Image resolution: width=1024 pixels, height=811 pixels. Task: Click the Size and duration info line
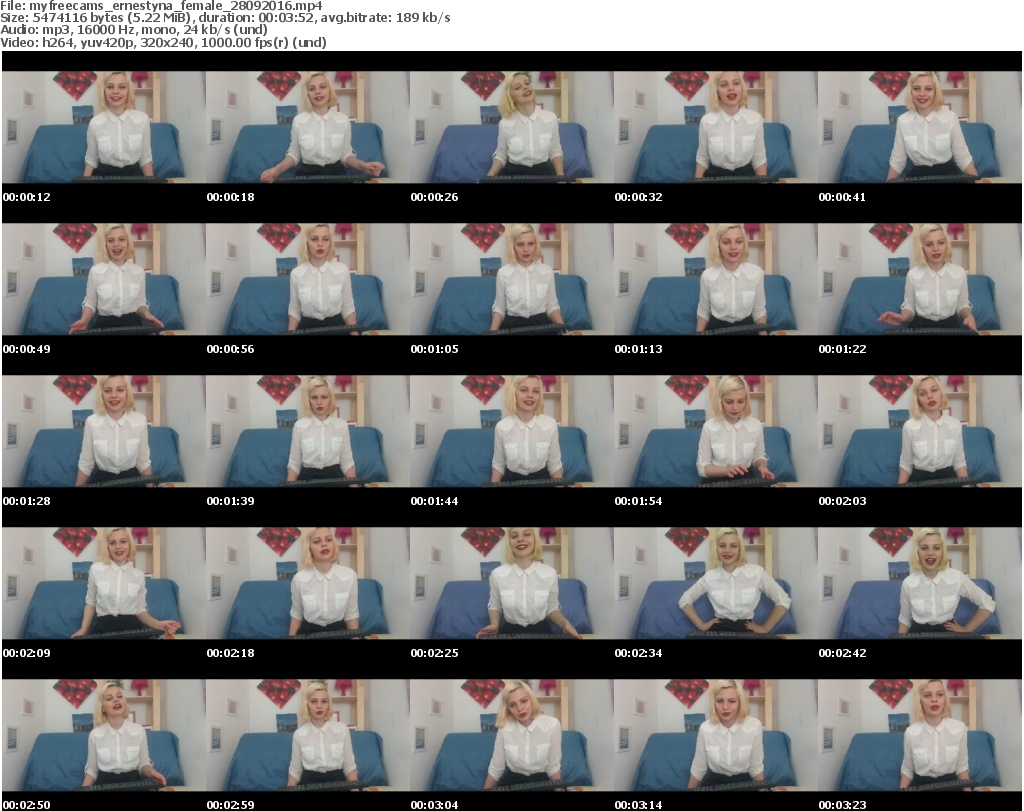(x=225, y=18)
